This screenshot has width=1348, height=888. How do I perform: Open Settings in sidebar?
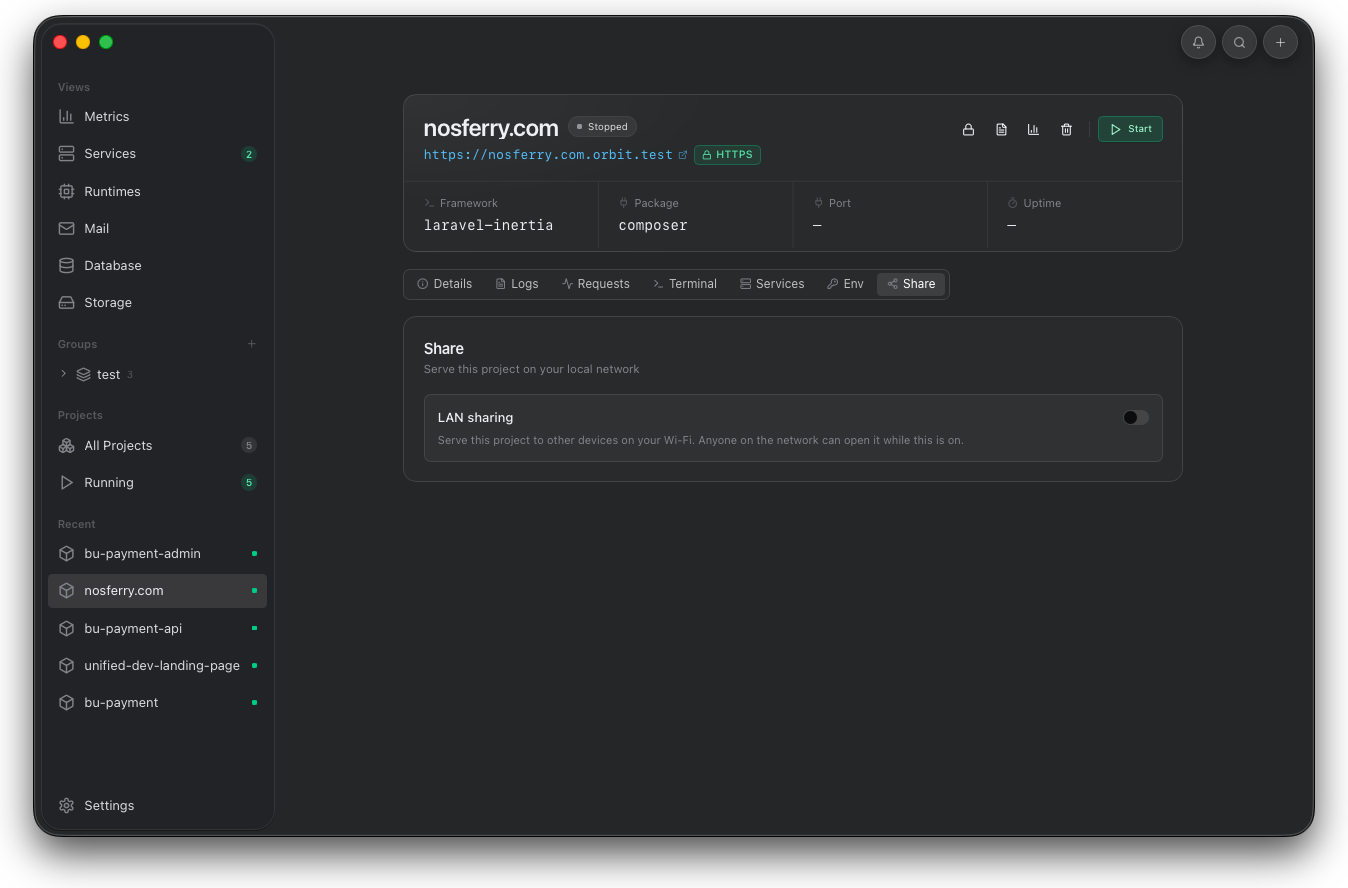point(157,805)
